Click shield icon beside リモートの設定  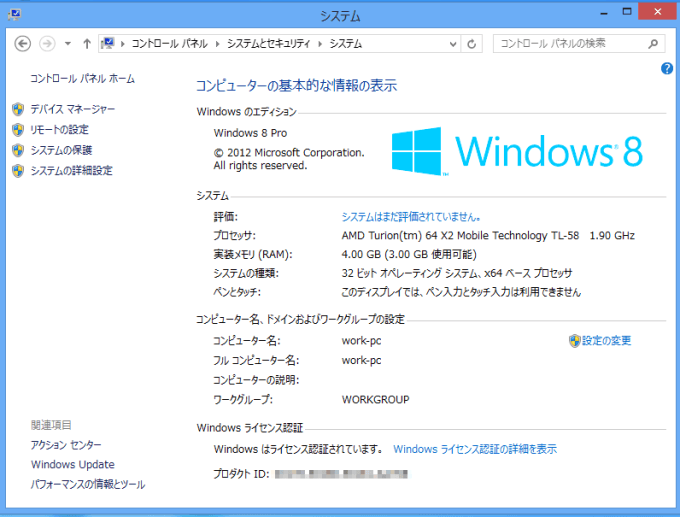[x=18, y=130]
